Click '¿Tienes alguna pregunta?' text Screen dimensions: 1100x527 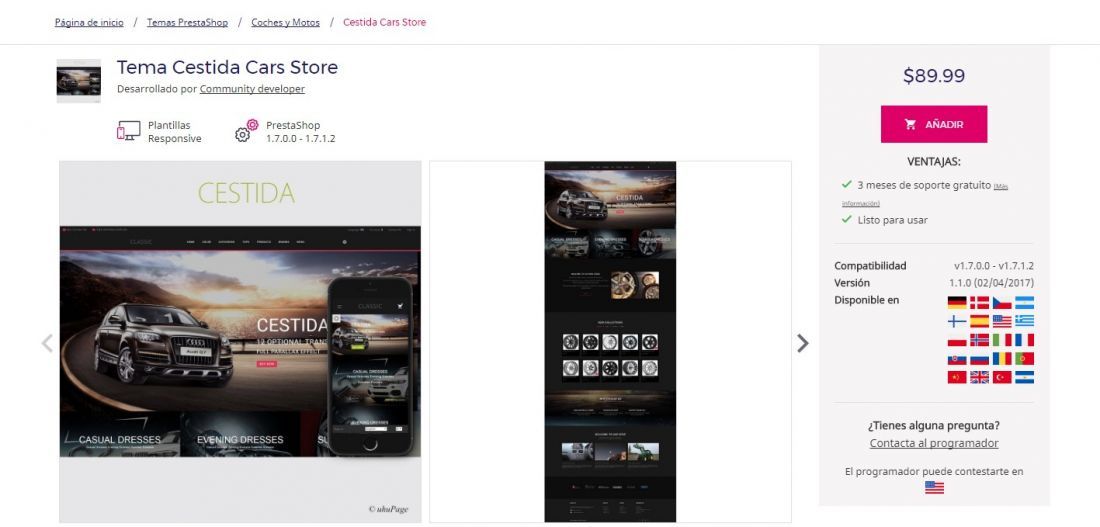click(934, 425)
